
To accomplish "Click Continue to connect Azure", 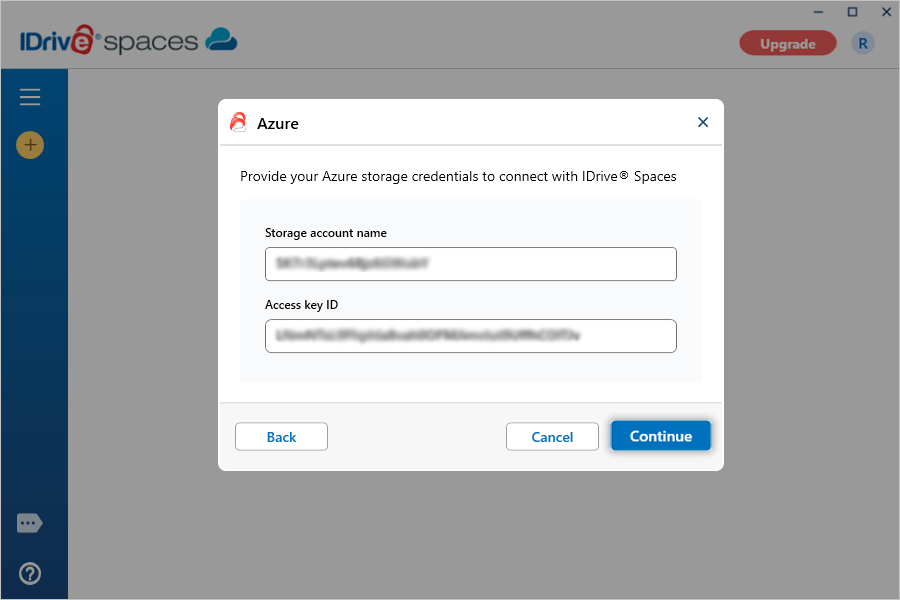I will [661, 436].
